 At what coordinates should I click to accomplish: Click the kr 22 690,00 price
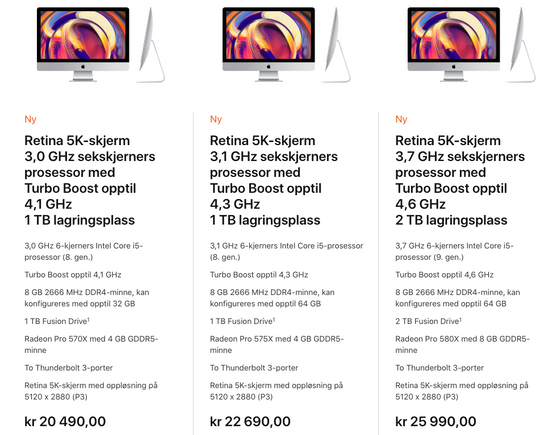tap(250, 421)
